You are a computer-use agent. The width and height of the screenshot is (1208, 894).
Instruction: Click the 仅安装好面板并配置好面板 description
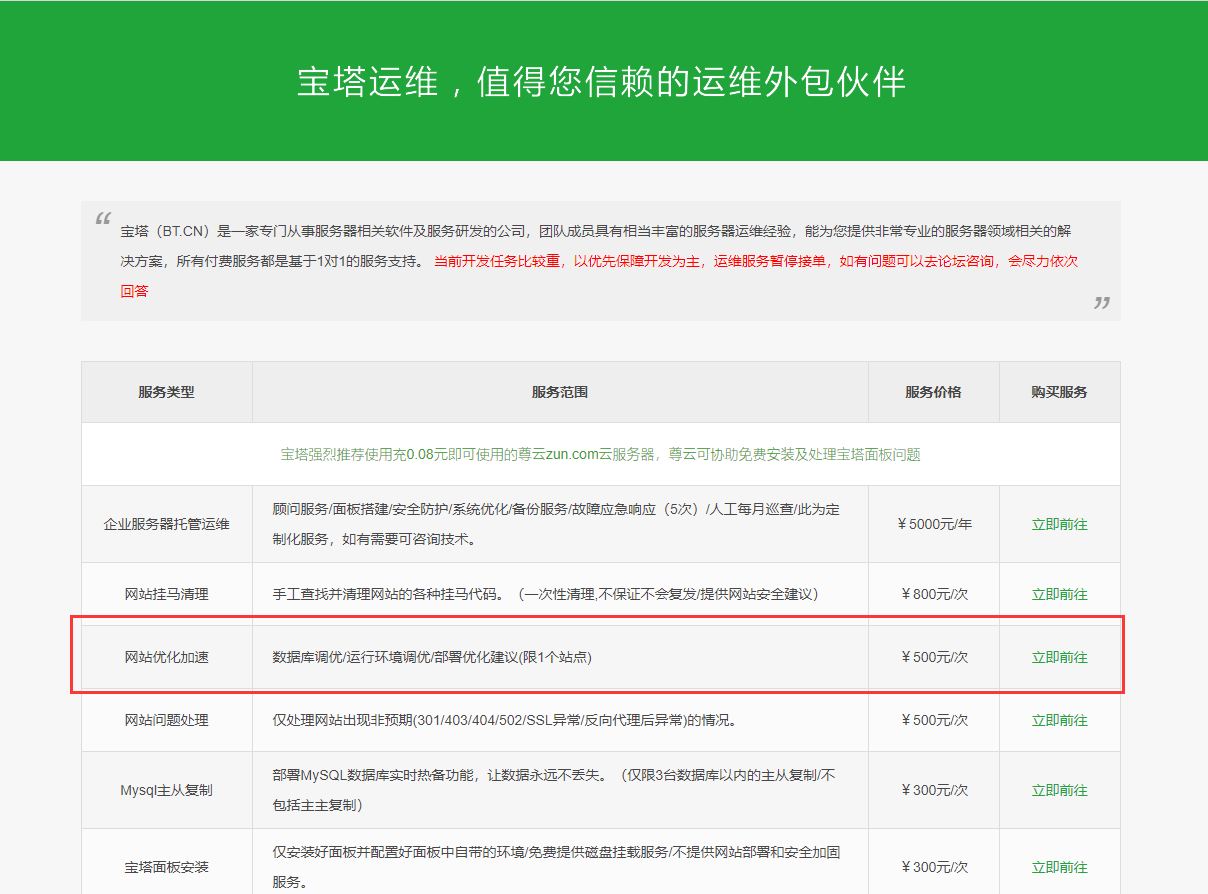pyautogui.click(x=556, y=867)
